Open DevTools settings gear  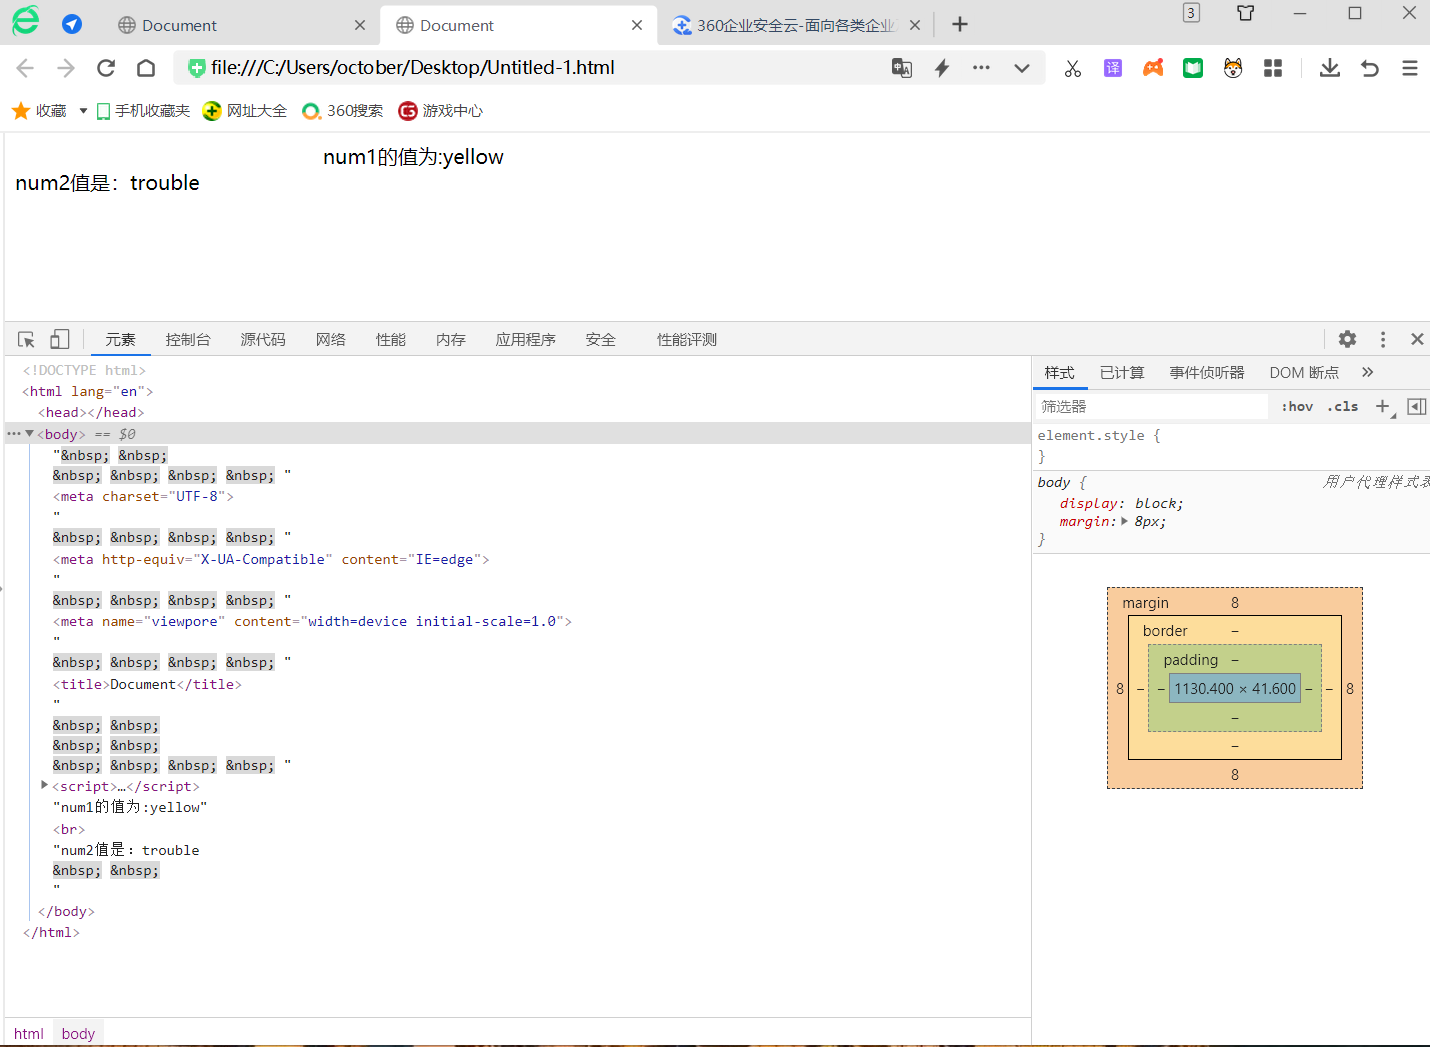(1348, 339)
